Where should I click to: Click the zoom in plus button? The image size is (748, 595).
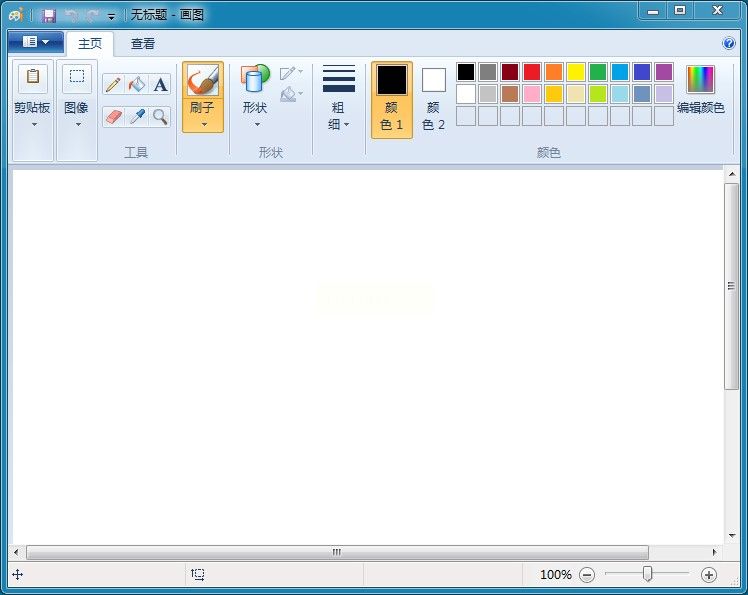tap(709, 575)
